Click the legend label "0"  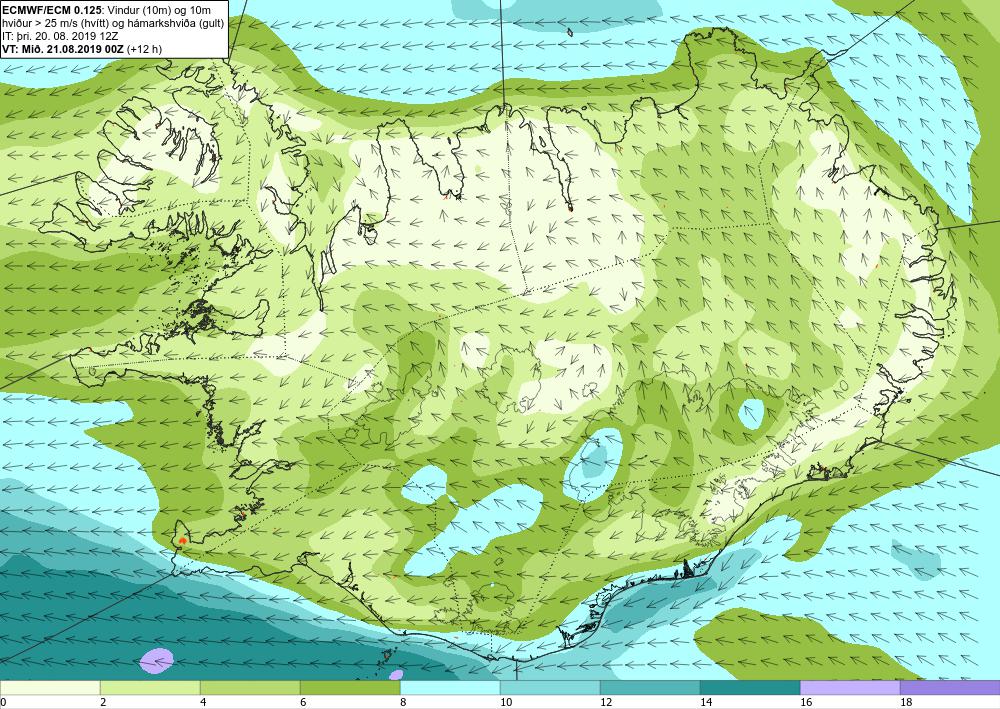(3, 703)
